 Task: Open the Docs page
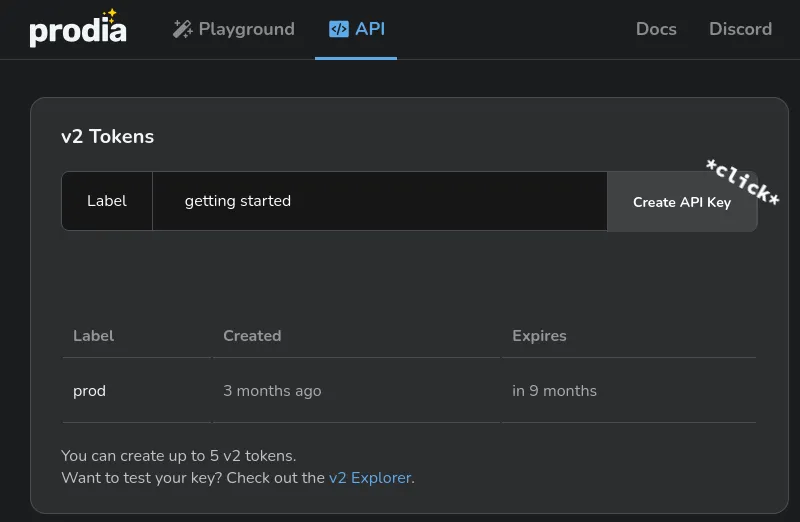click(656, 29)
